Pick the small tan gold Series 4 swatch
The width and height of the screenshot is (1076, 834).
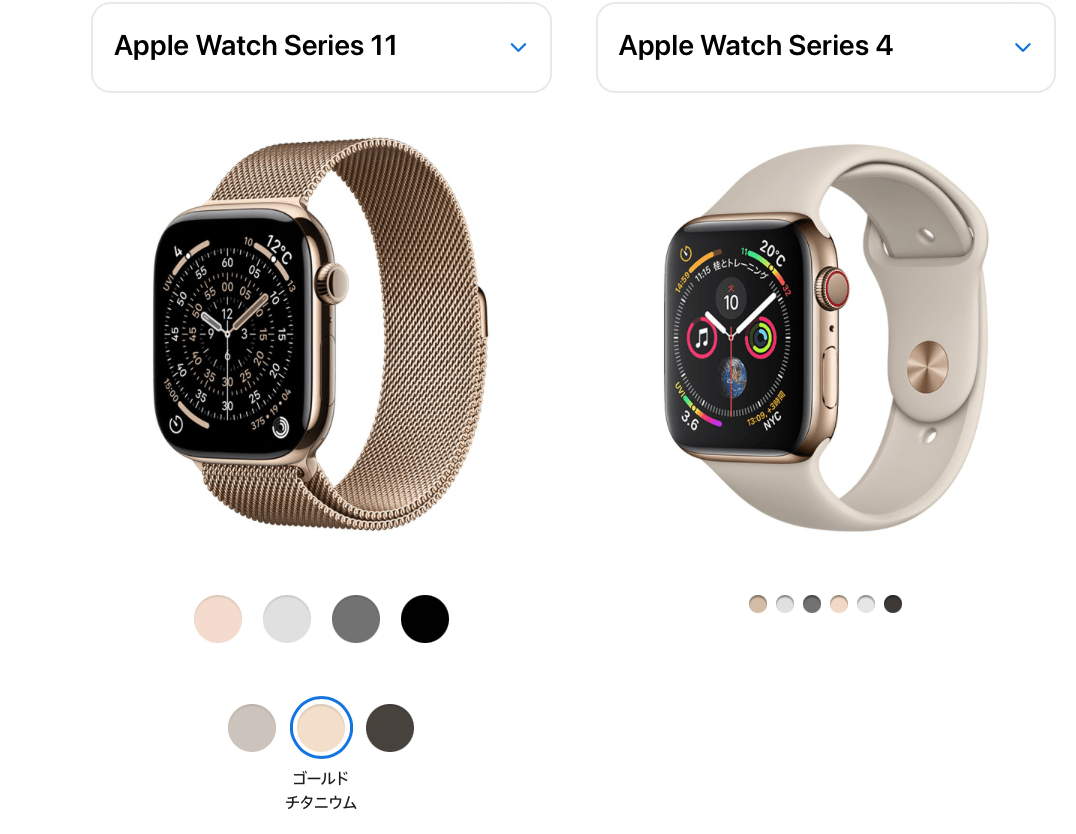758,604
